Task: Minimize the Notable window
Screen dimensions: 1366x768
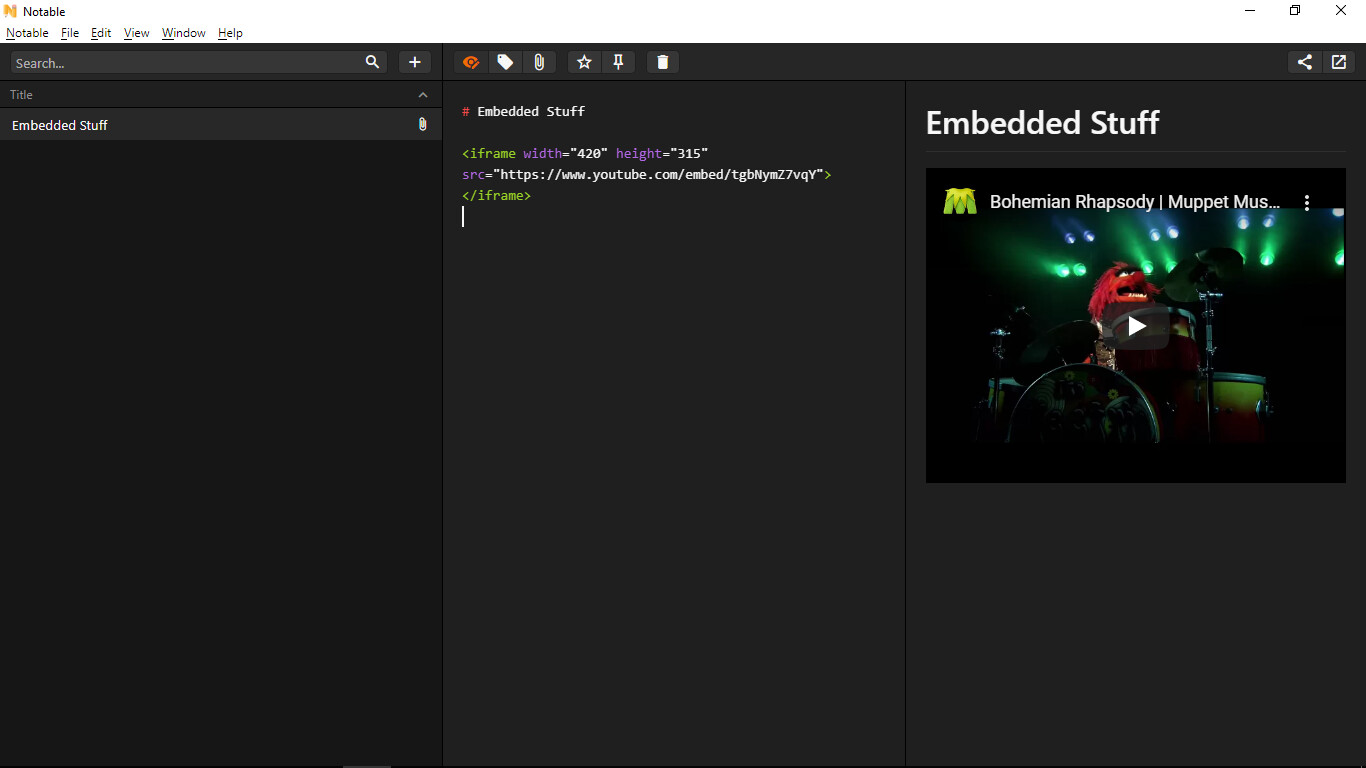Action: [1250, 11]
